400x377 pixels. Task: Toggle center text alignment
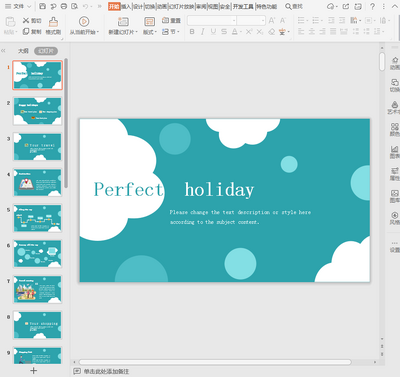click(x=312, y=32)
